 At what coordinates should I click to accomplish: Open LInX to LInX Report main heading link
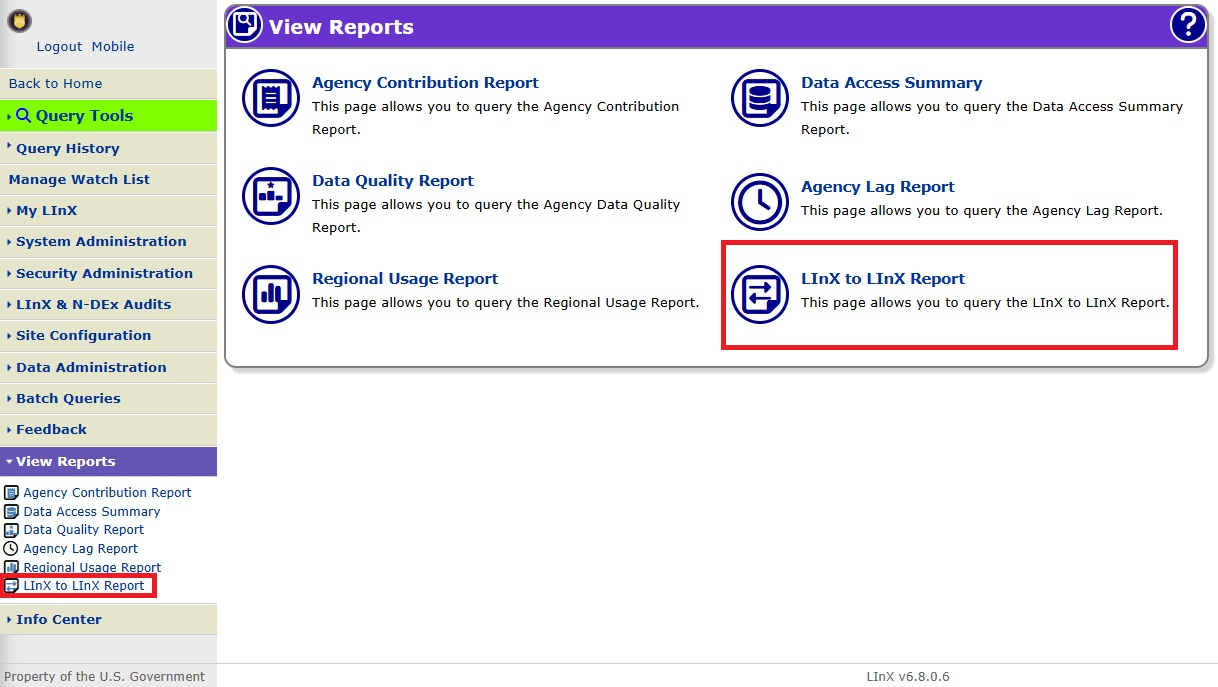pos(883,279)
